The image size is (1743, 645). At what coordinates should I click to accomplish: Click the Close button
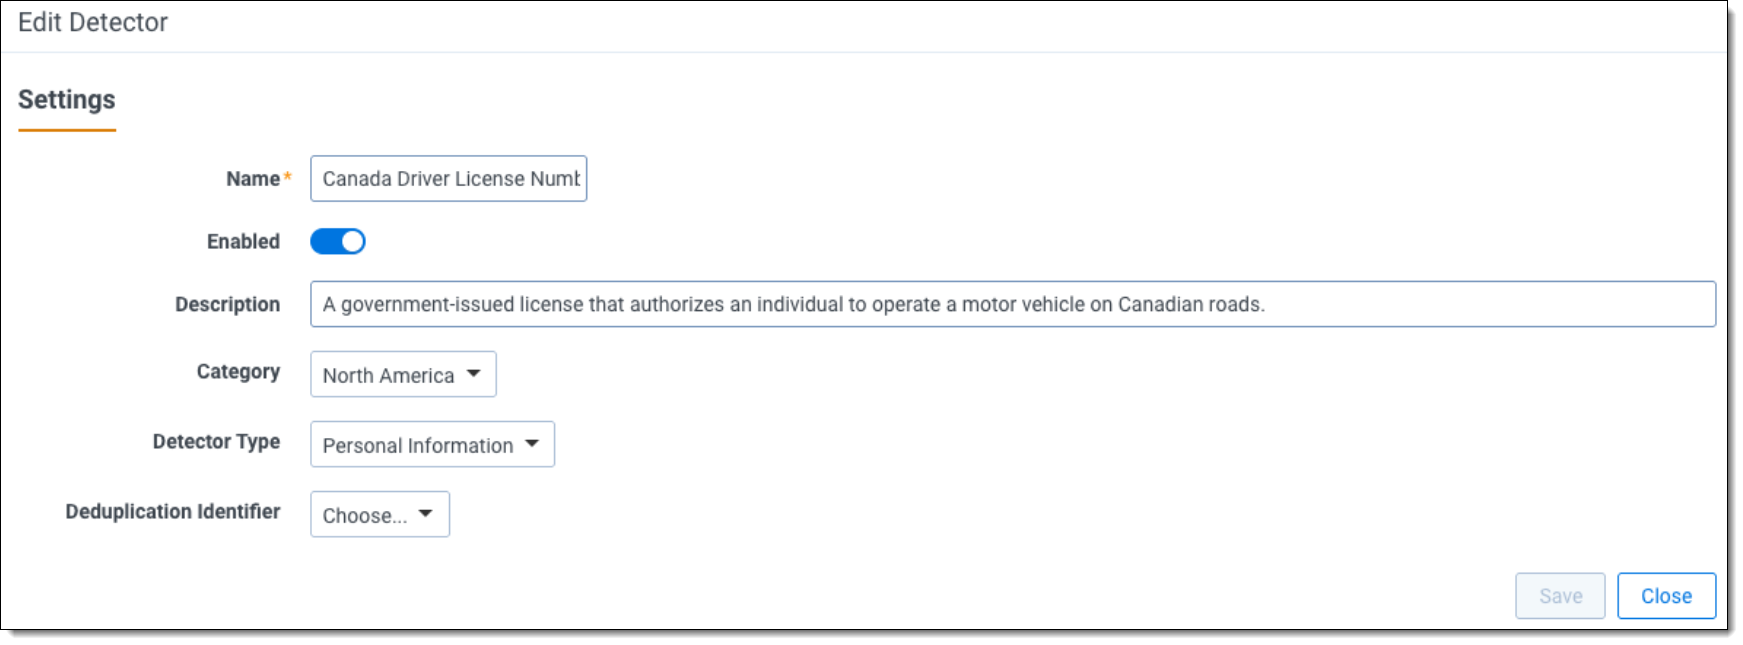tap(1666, 596)
